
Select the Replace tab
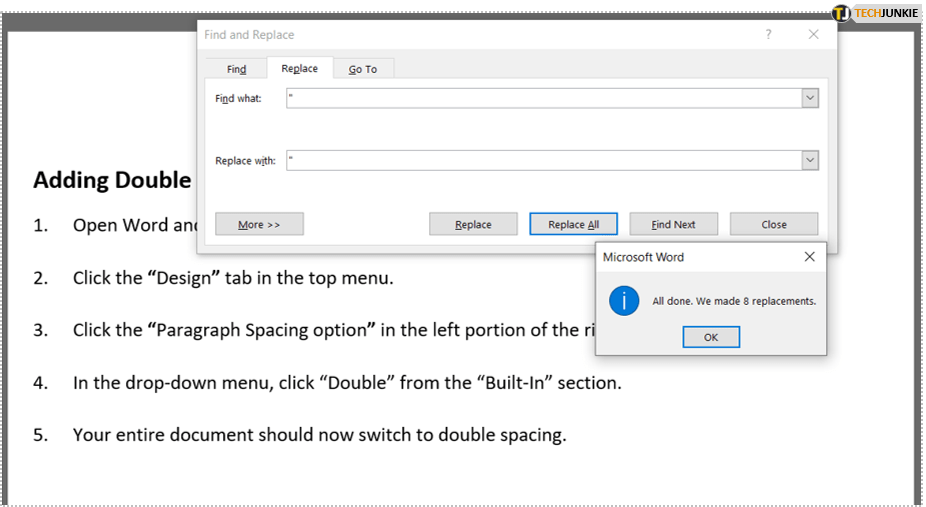point(299,68)
